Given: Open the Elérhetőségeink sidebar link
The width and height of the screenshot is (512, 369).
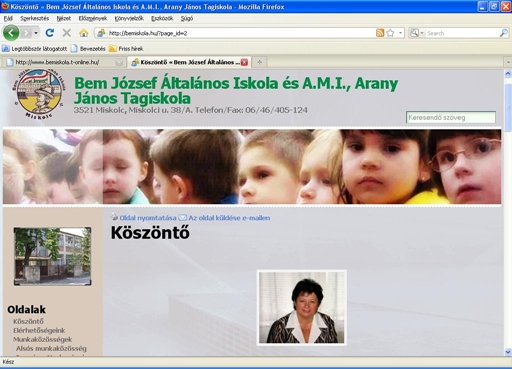Looking at the screenshot, I should click(x=39, y=330).
